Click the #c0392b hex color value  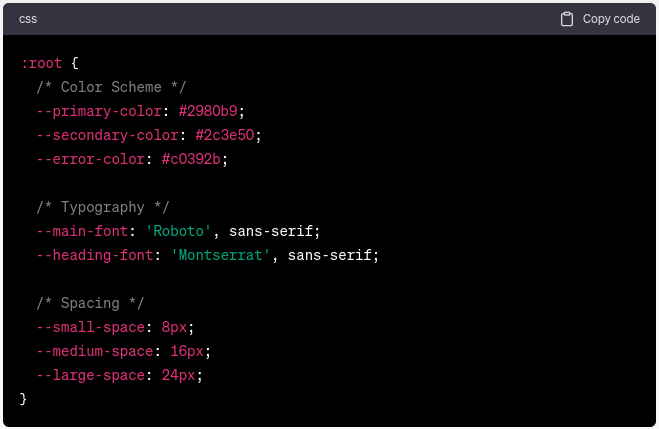pyautogui.click(x=191, y=159)
